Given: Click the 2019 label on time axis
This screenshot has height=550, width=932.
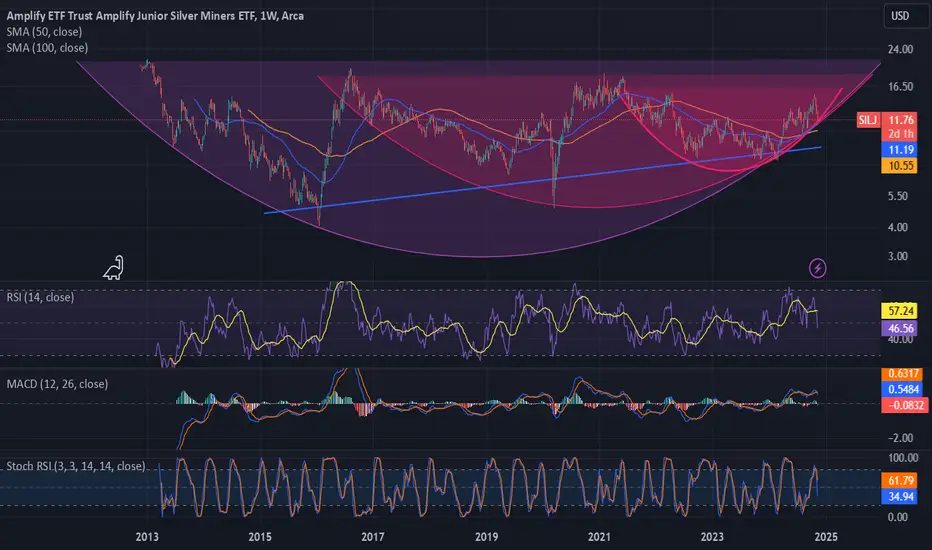Looking at the screenshot, I should click(x=486, y=537).
